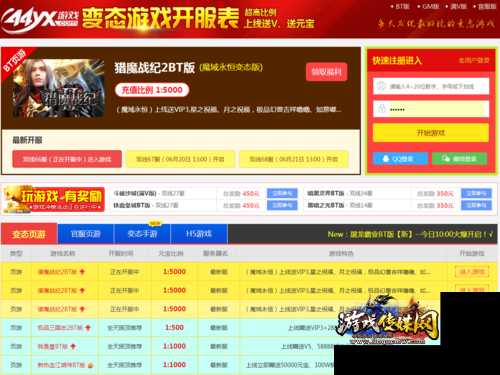The width and height of the screenshot is (500, 375).
Task: Click the 老用户登录 link
Action: click(x=474, y=60)
